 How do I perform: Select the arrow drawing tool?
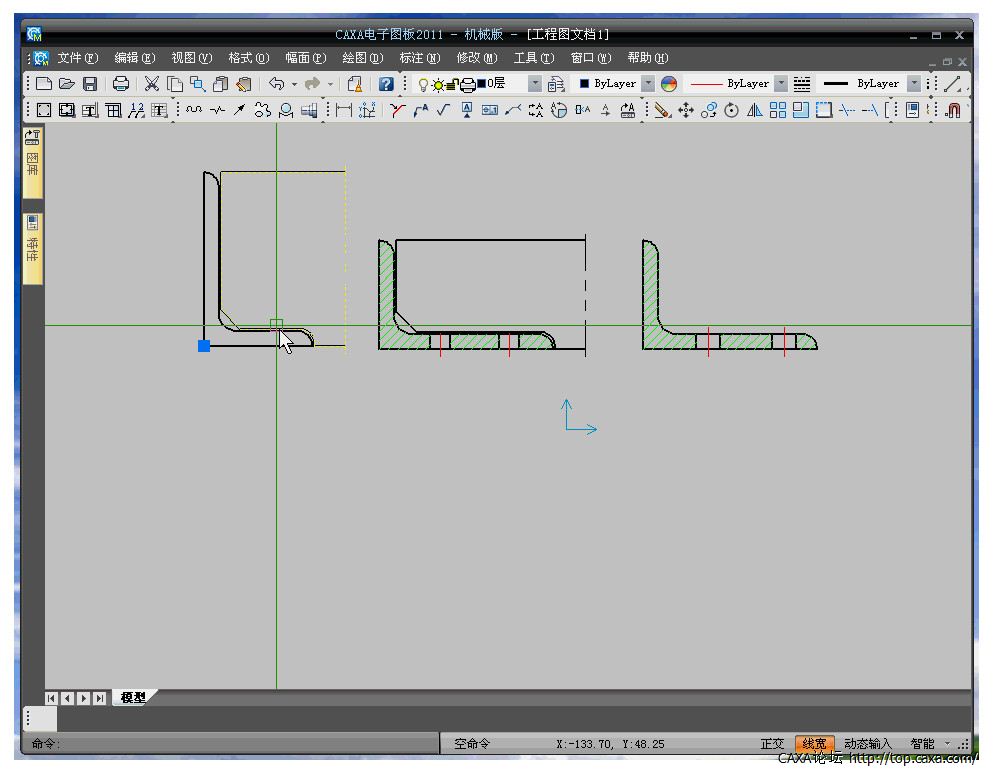(x=239, y=110)
